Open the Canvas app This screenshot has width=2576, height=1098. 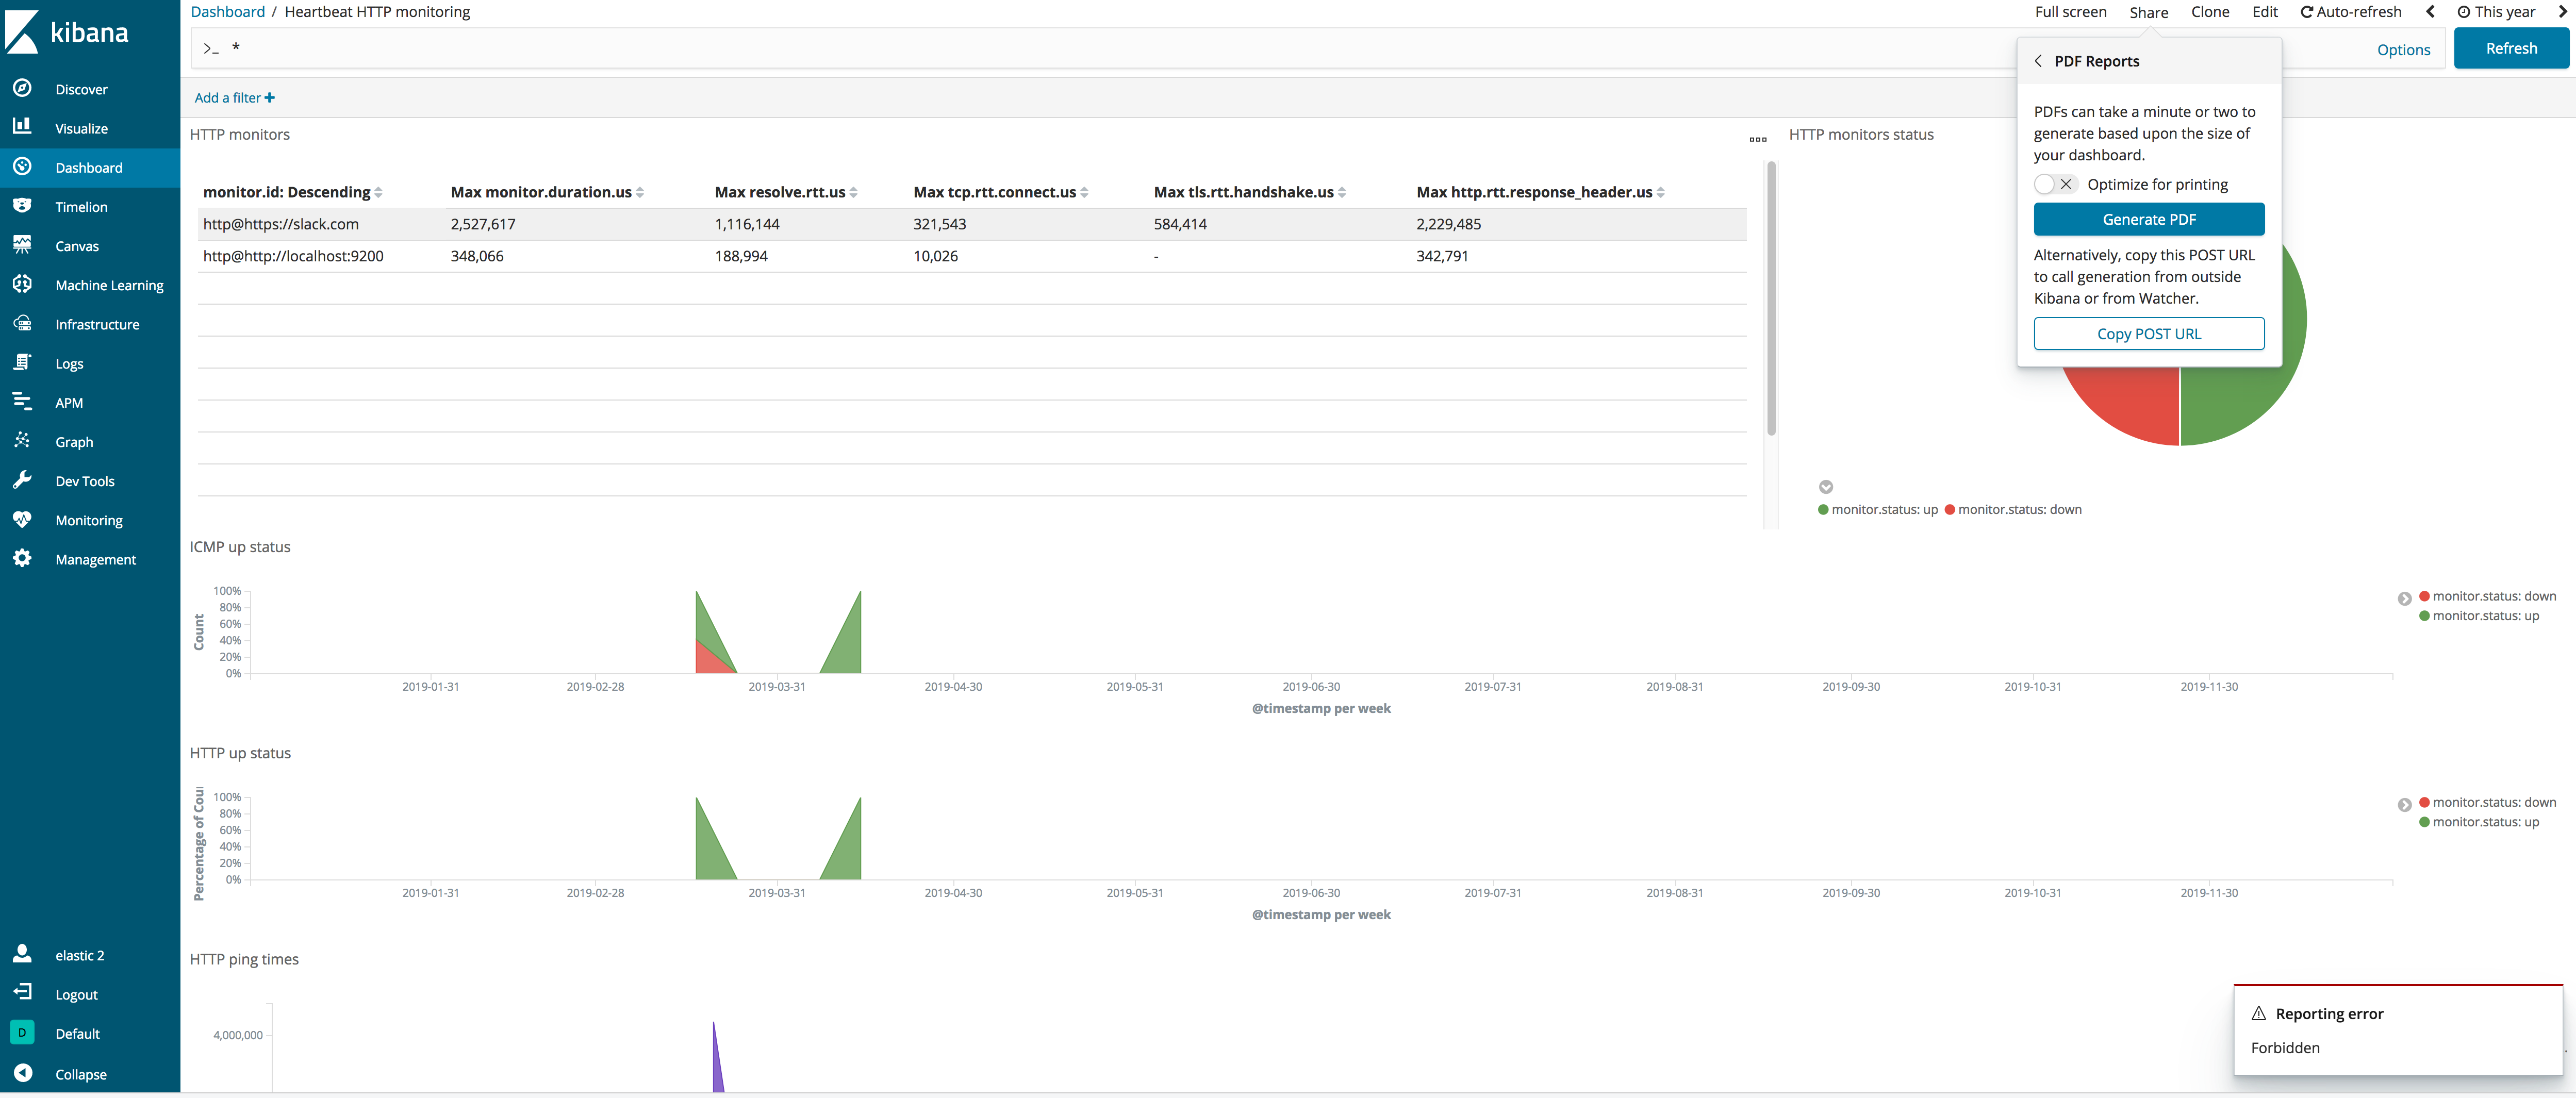pyautogui.click(x=77, y=245)
